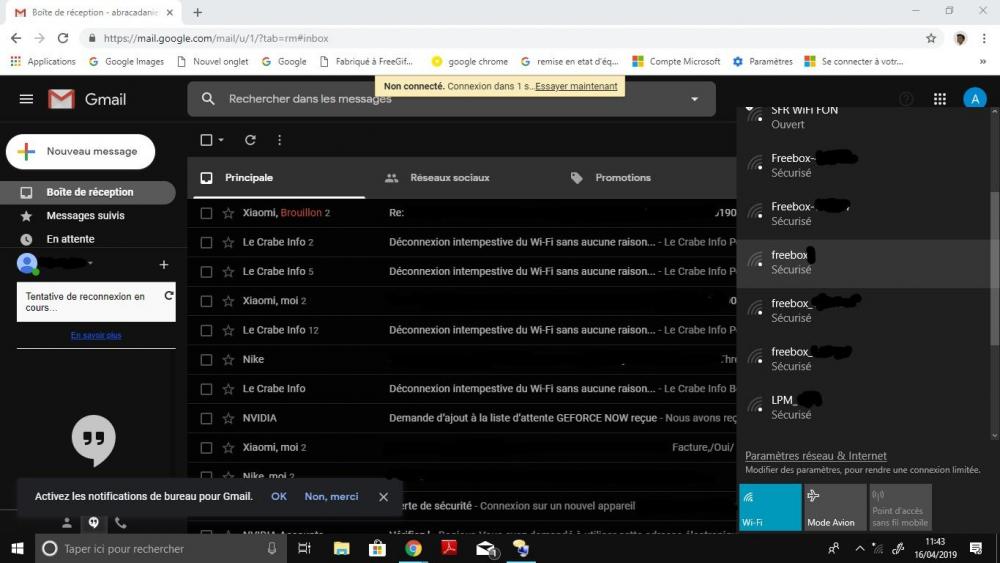Open the Gmail main menu hamburger icon

pyautogui.click(x=26, y=99)
